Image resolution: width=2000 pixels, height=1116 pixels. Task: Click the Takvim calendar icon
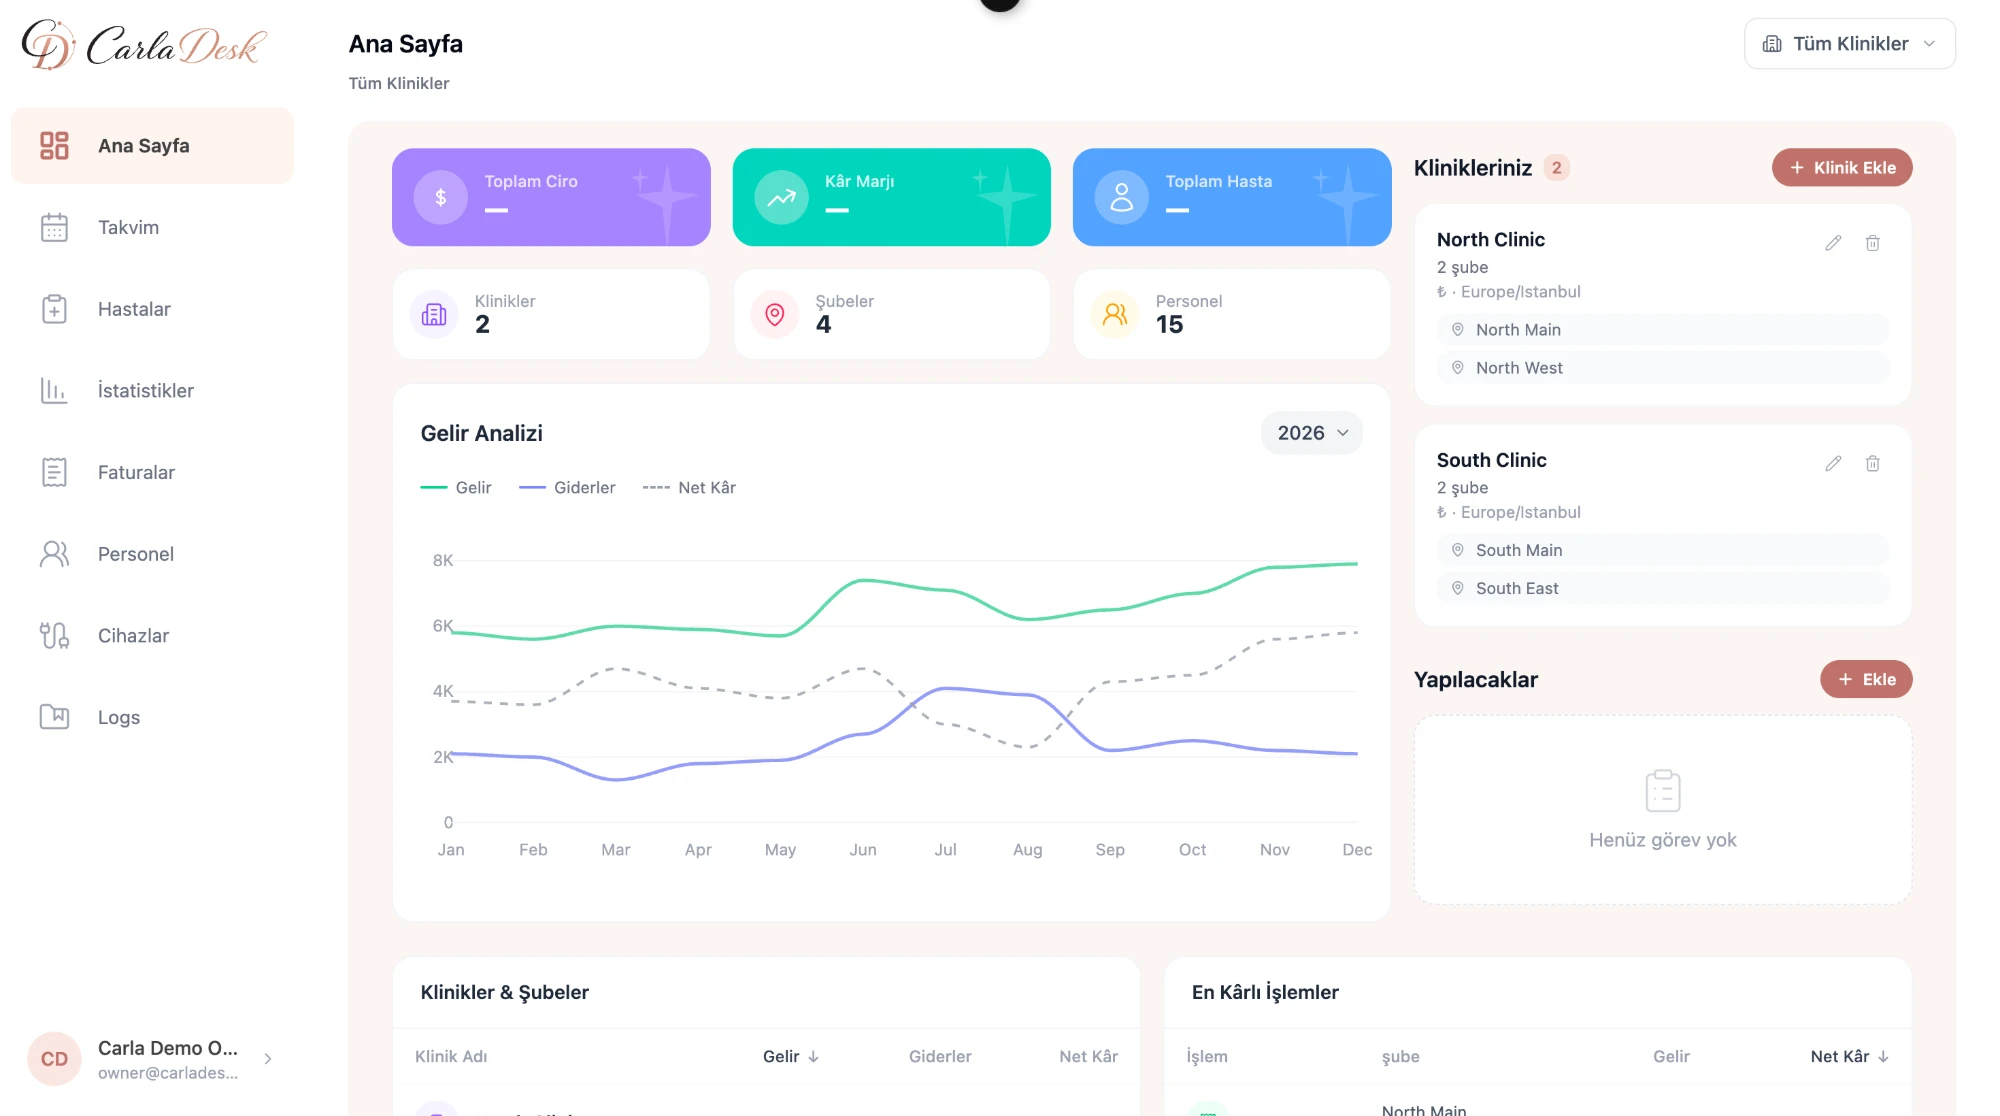(54, 228)
